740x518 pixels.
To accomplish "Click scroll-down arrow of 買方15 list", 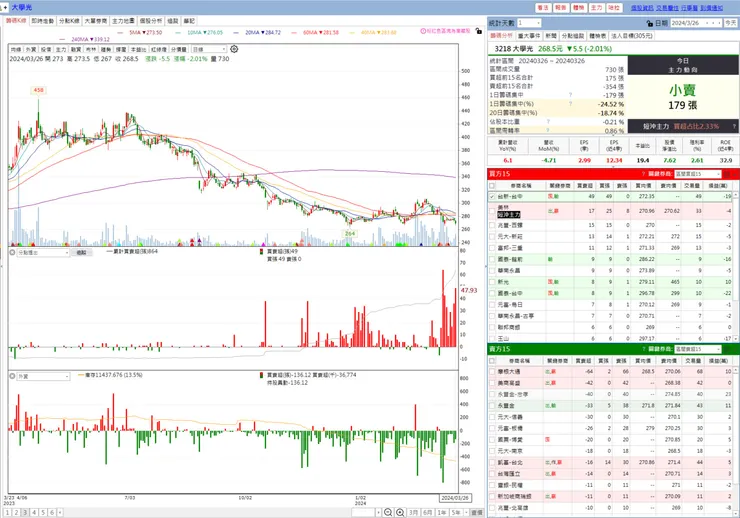I will coord(737,339).
